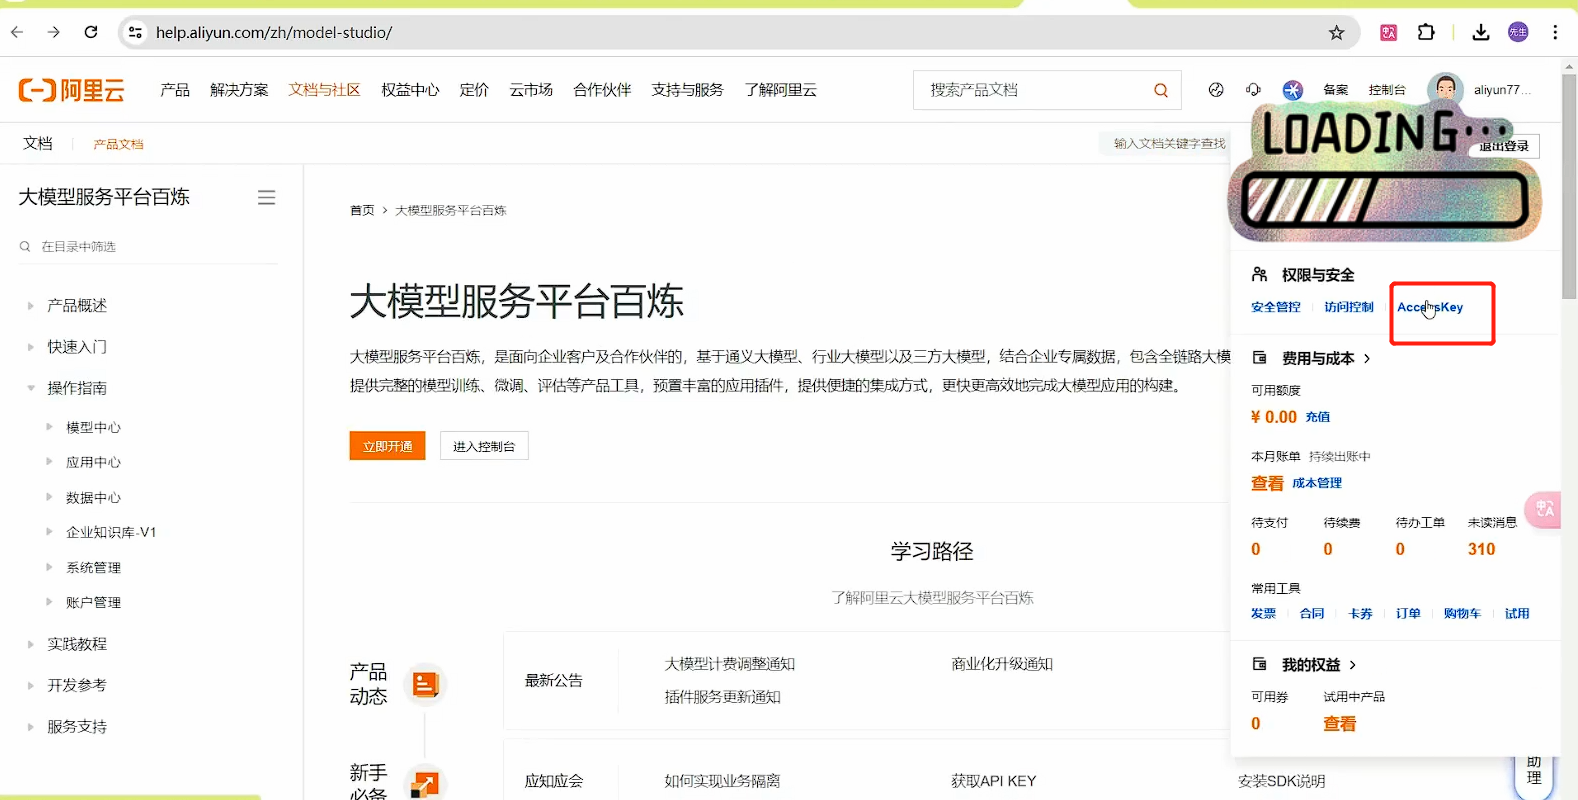Open the headset customer service icon

[1254, 90]
